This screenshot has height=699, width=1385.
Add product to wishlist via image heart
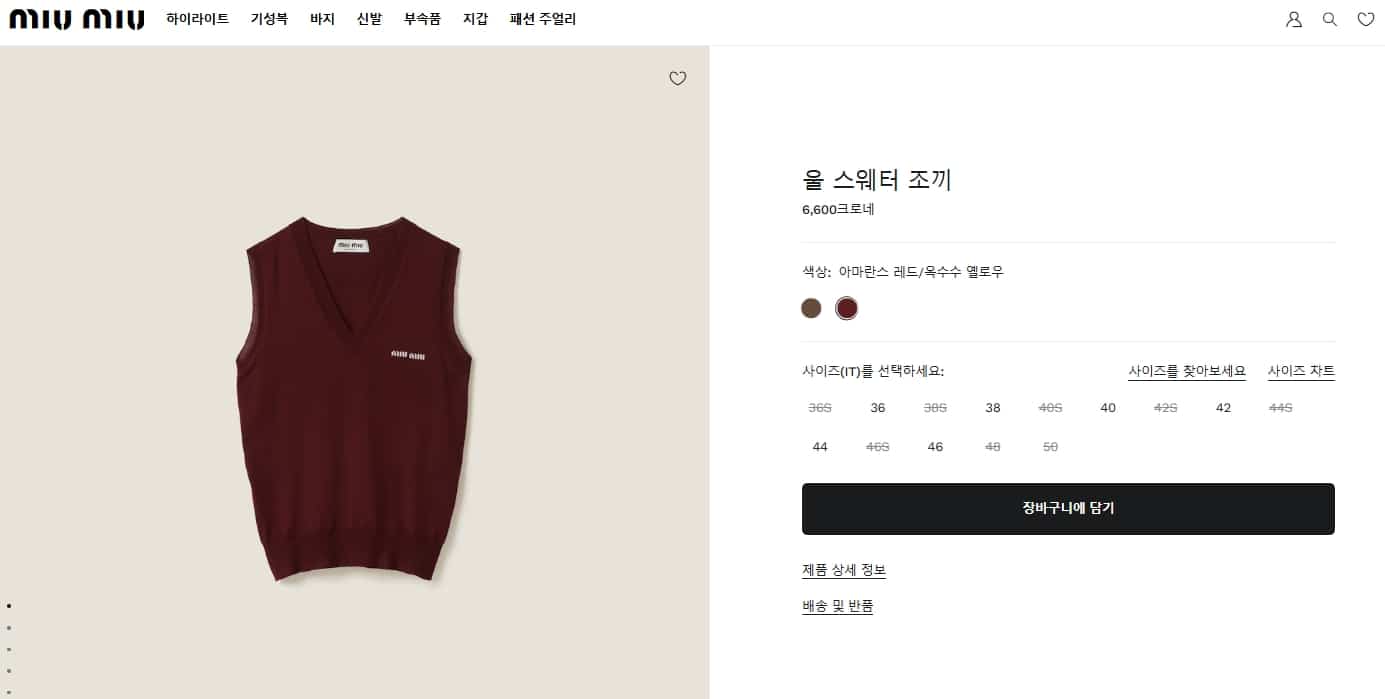pos(678,78)
